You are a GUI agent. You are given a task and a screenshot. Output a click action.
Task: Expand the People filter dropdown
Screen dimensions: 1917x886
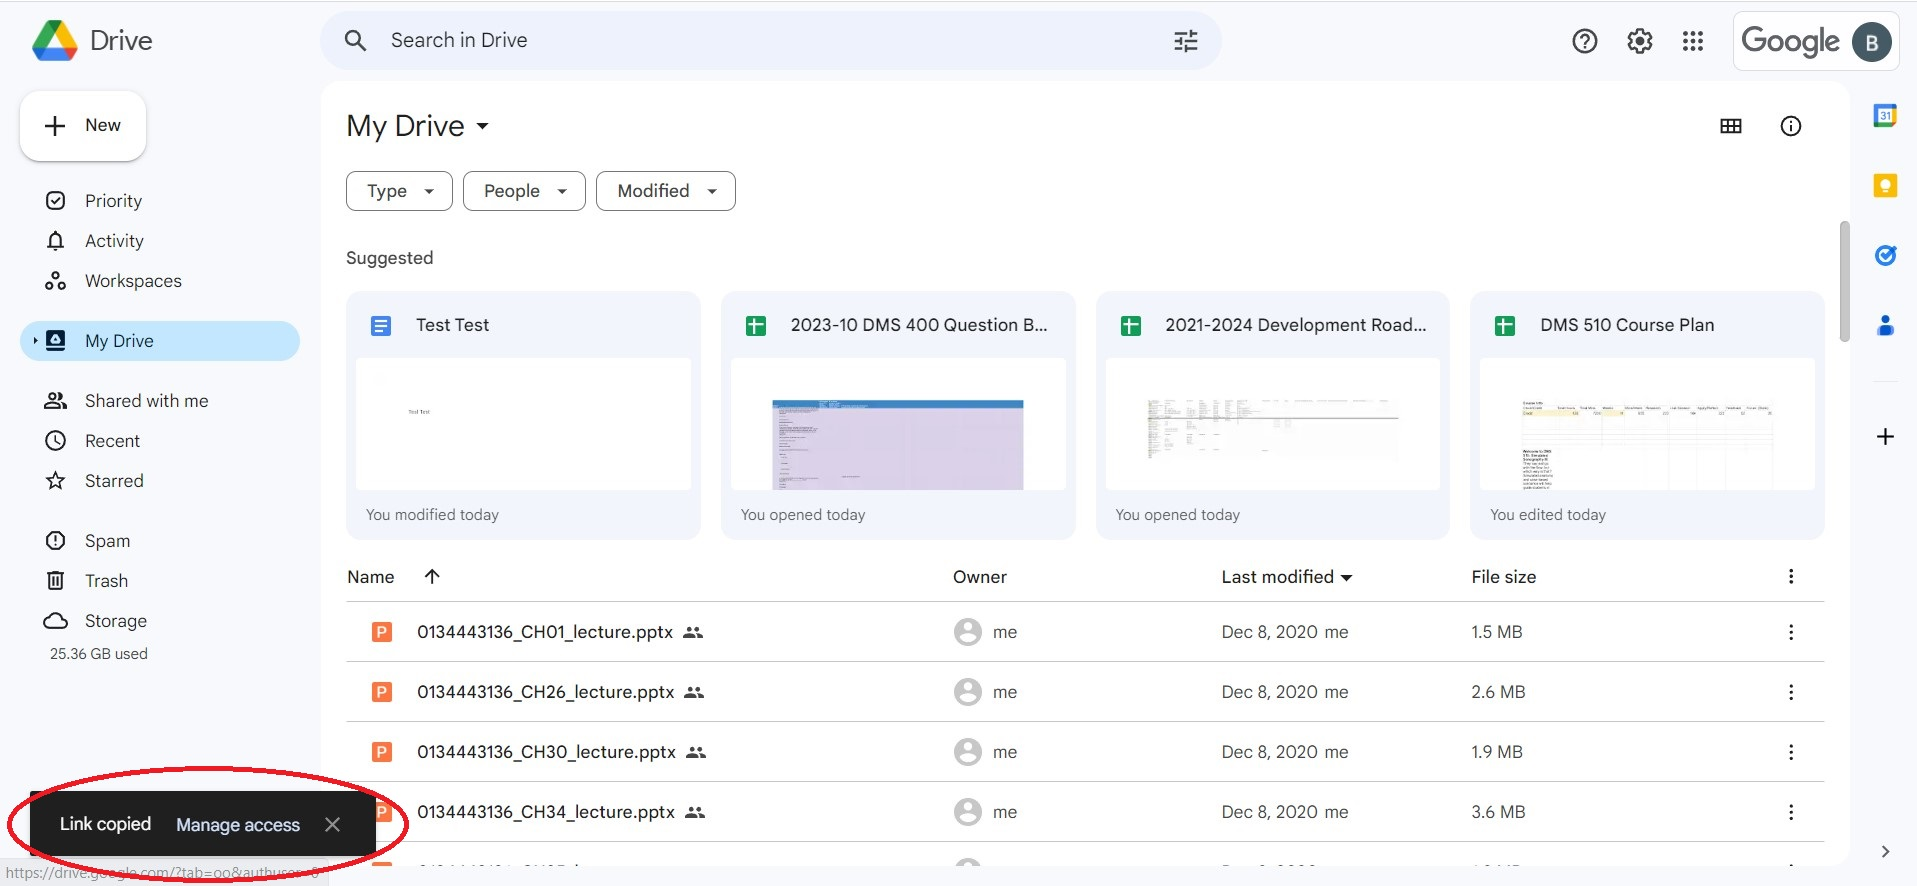[524, 191]
